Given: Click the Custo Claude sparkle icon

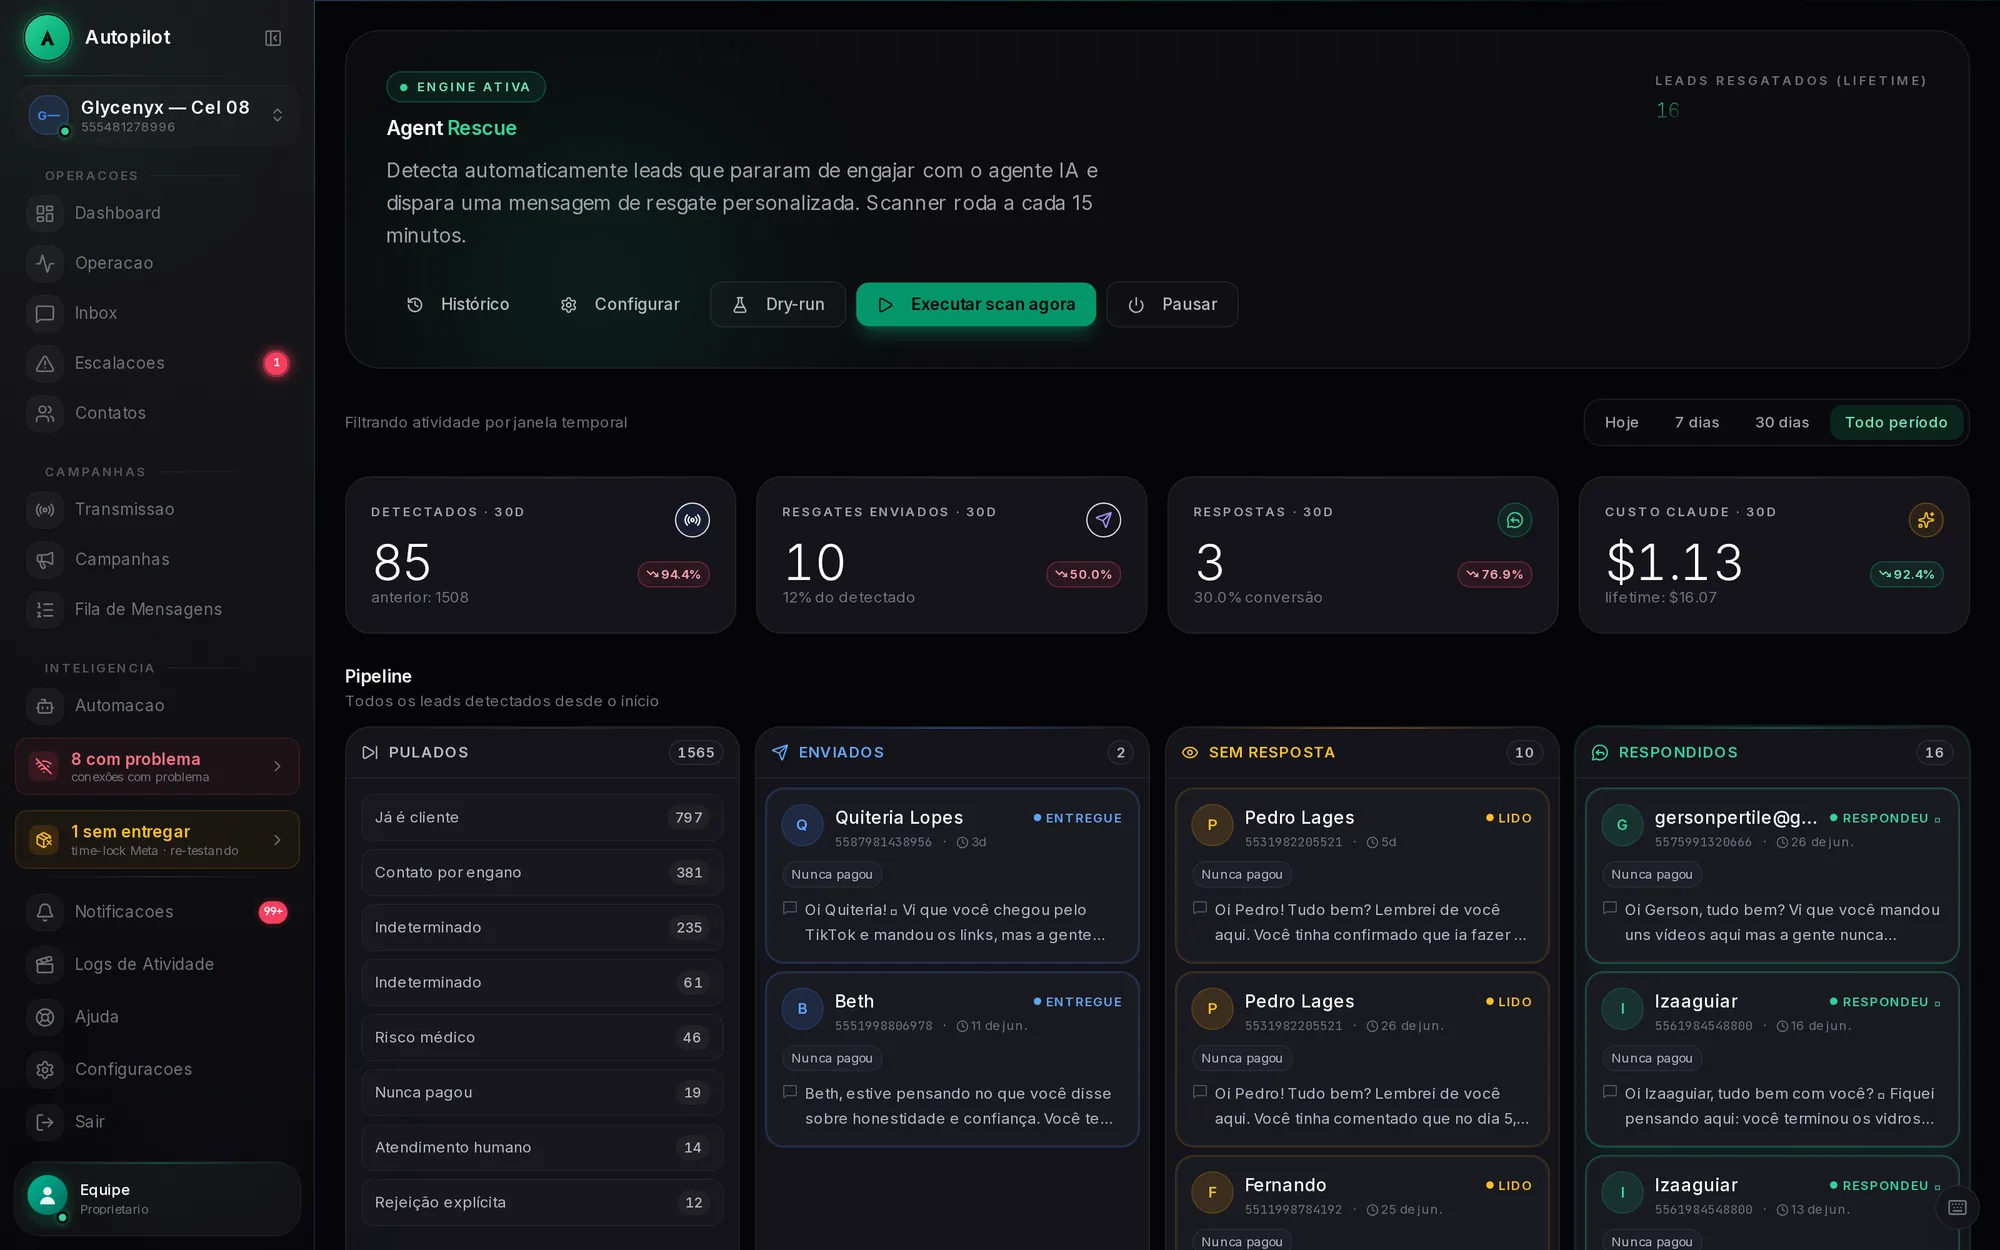Looking at the screenshot, I should 1926,520.
